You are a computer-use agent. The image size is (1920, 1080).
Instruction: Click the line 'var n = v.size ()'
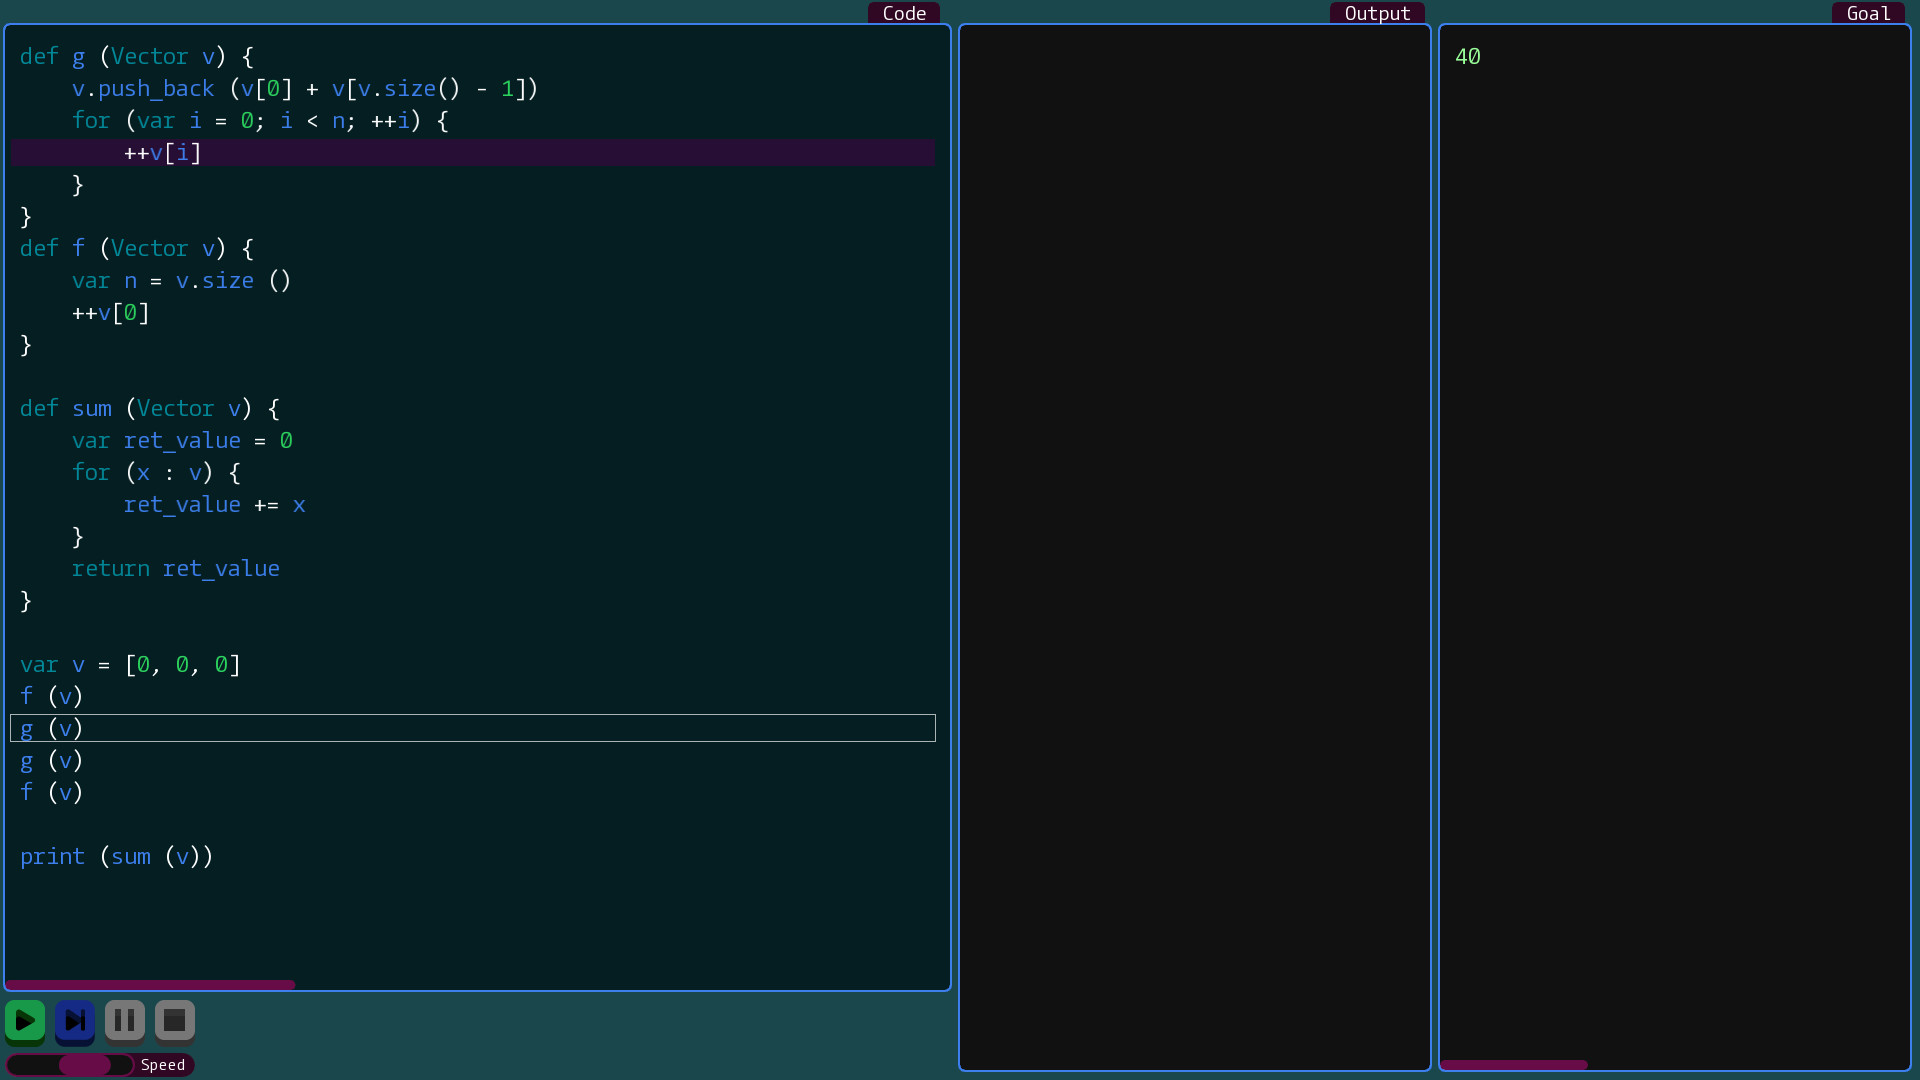point(181,281)
